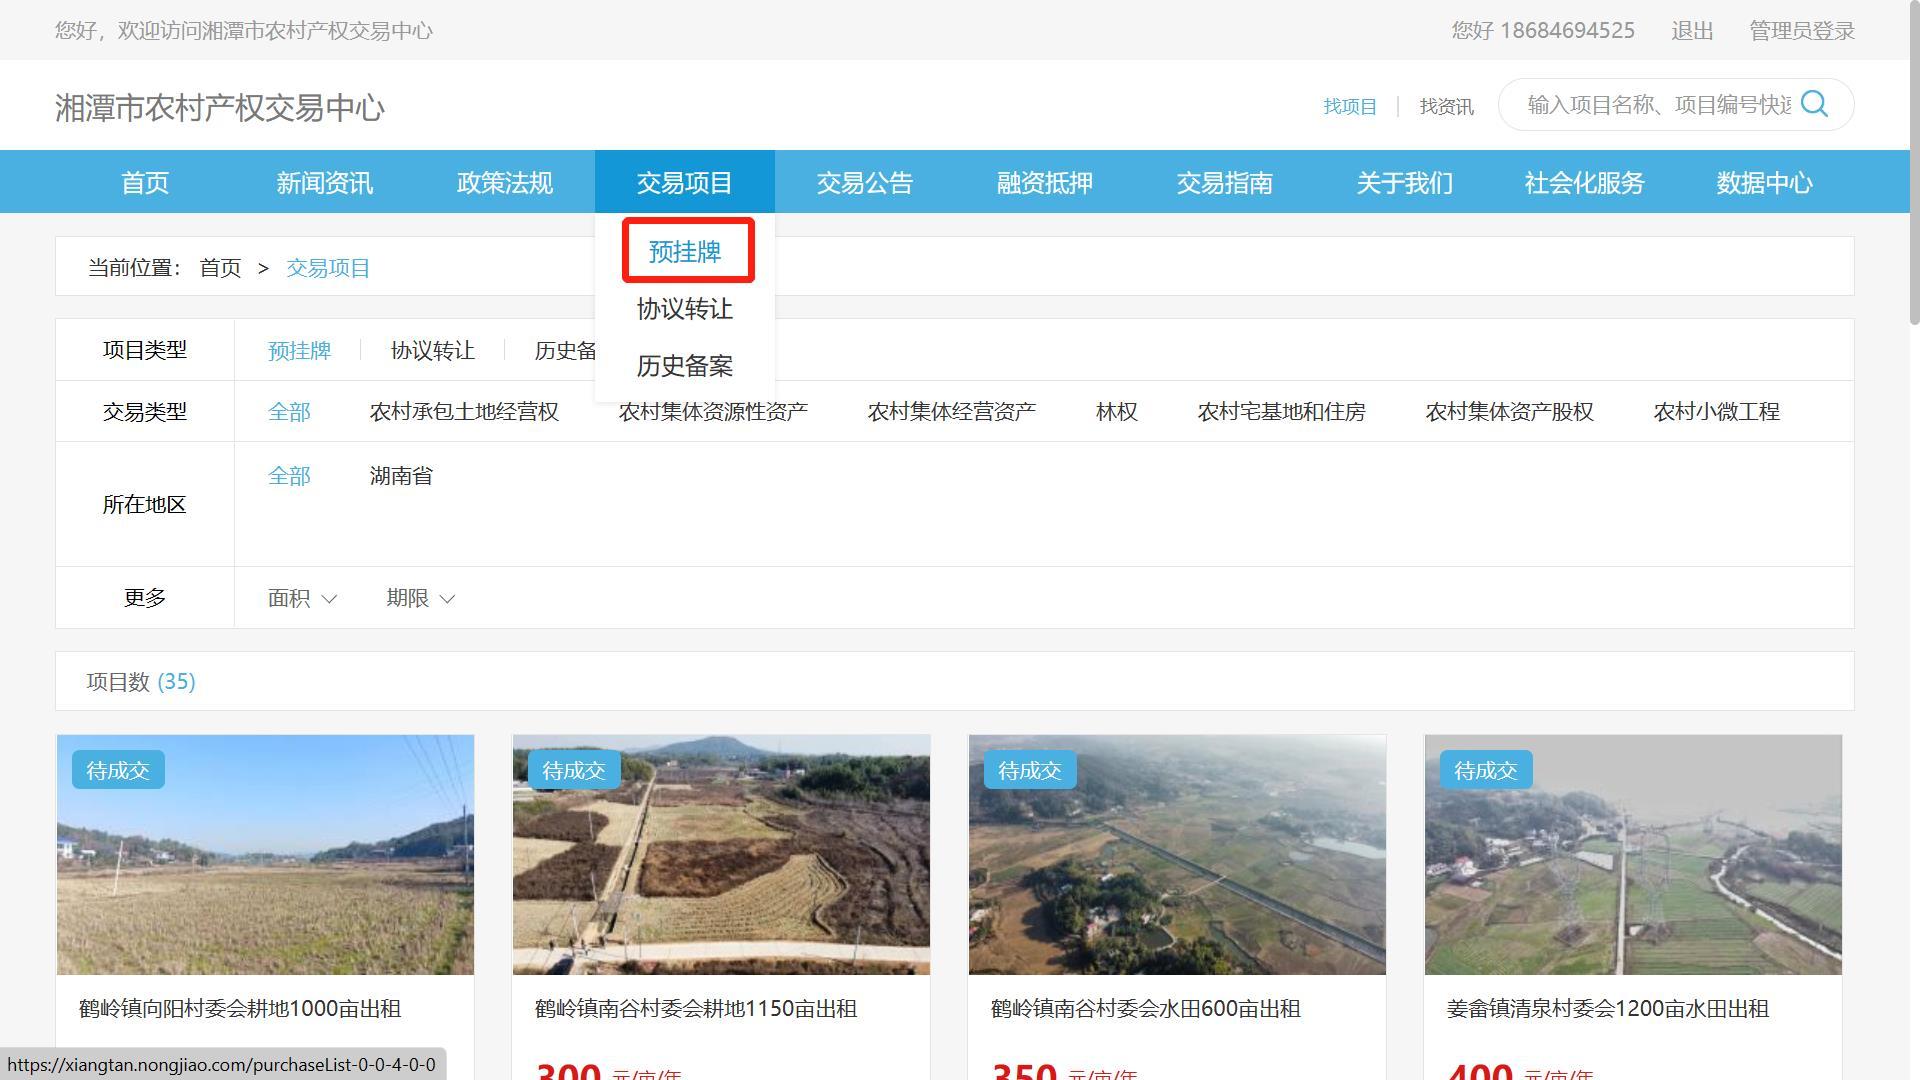Open 政策法规 in the navigation bar
Viewport: 1920px width, 1080px height.
click(505, 182)
